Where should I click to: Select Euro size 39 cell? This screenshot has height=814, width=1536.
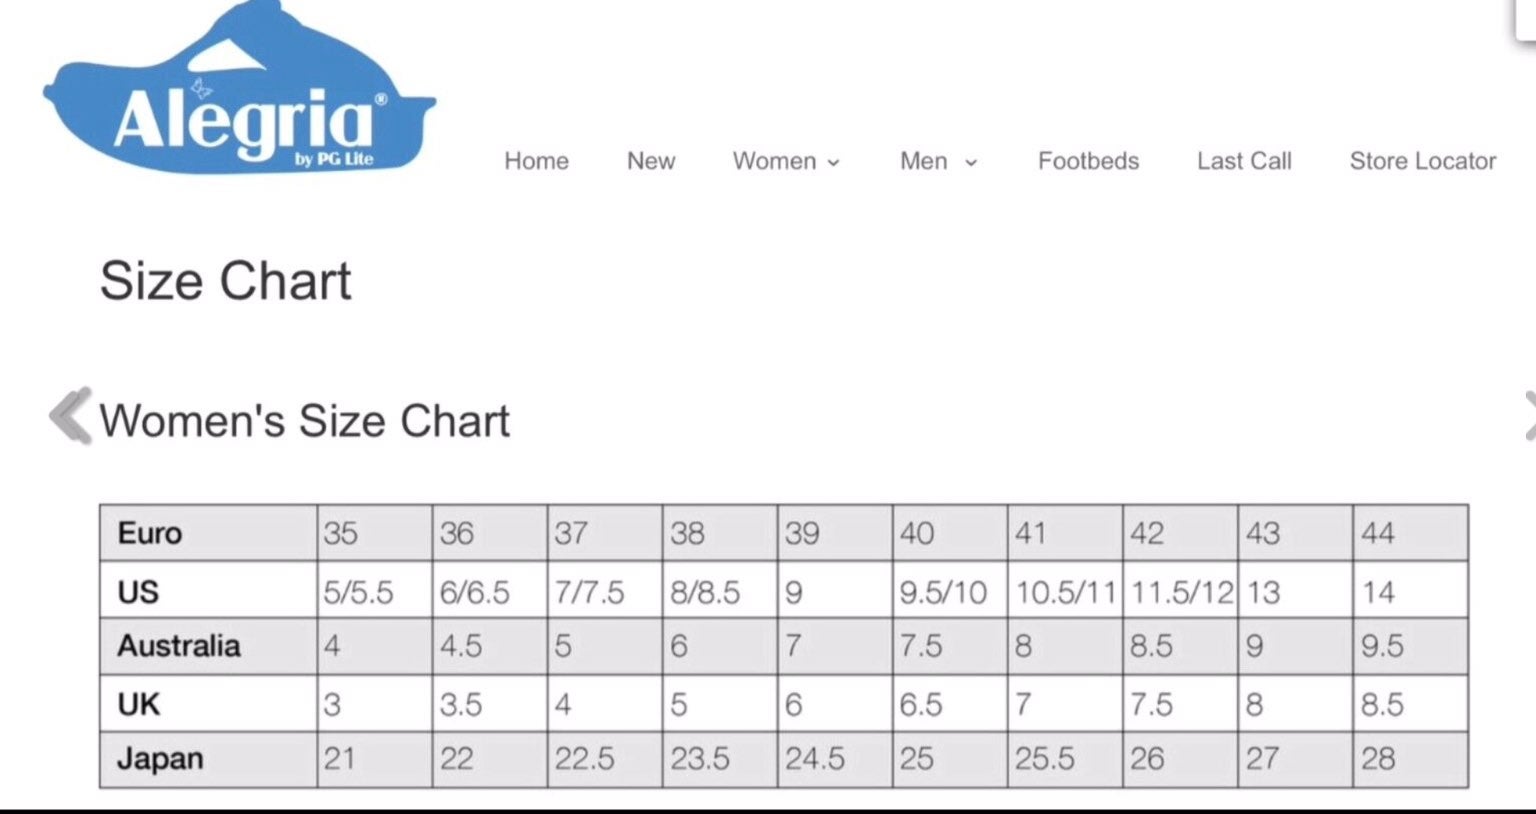835,533
